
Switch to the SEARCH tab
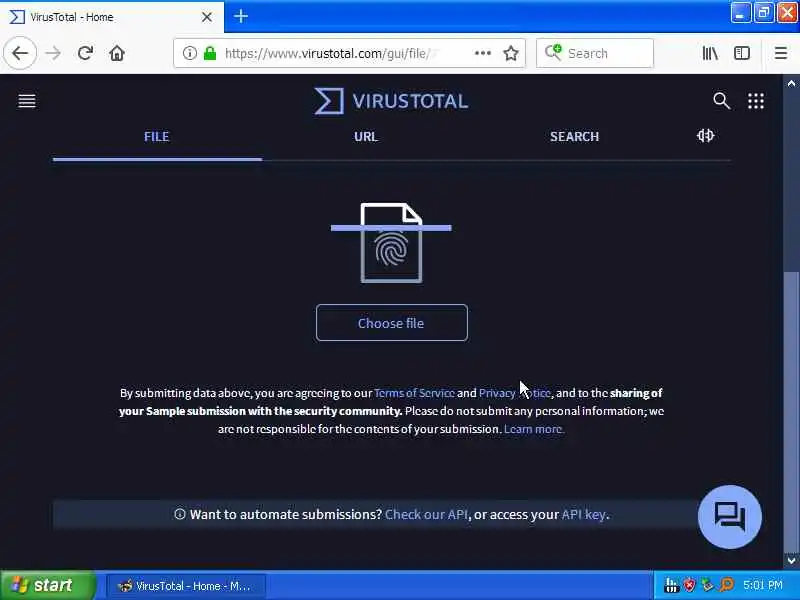click(x=574, y=137)
